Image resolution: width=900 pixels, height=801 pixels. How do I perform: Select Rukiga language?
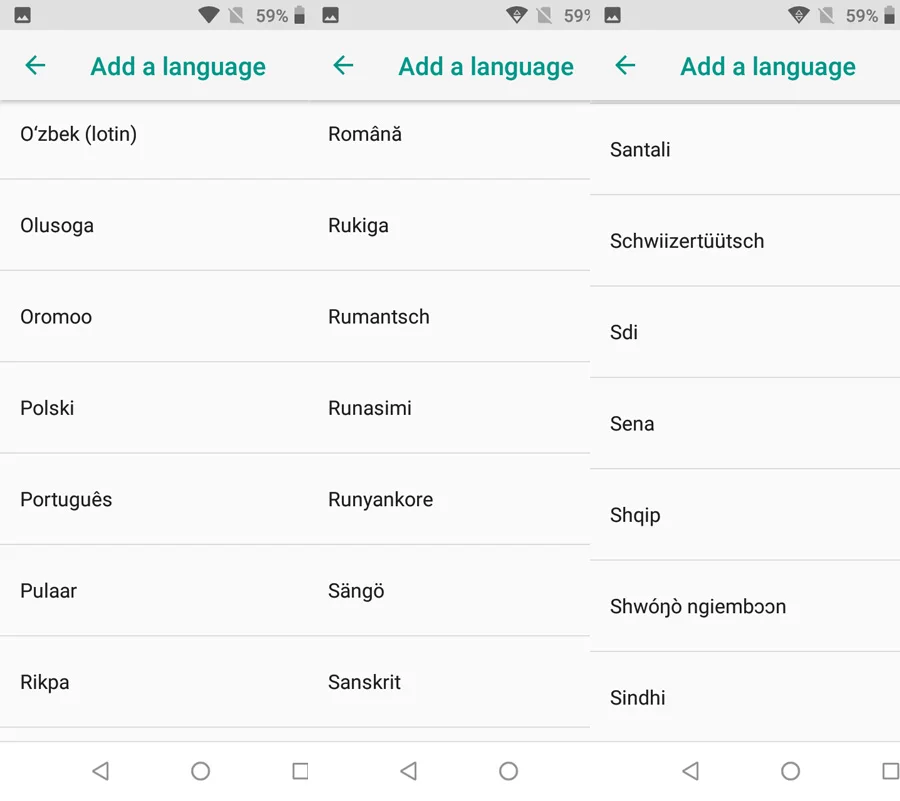point(449,225)
